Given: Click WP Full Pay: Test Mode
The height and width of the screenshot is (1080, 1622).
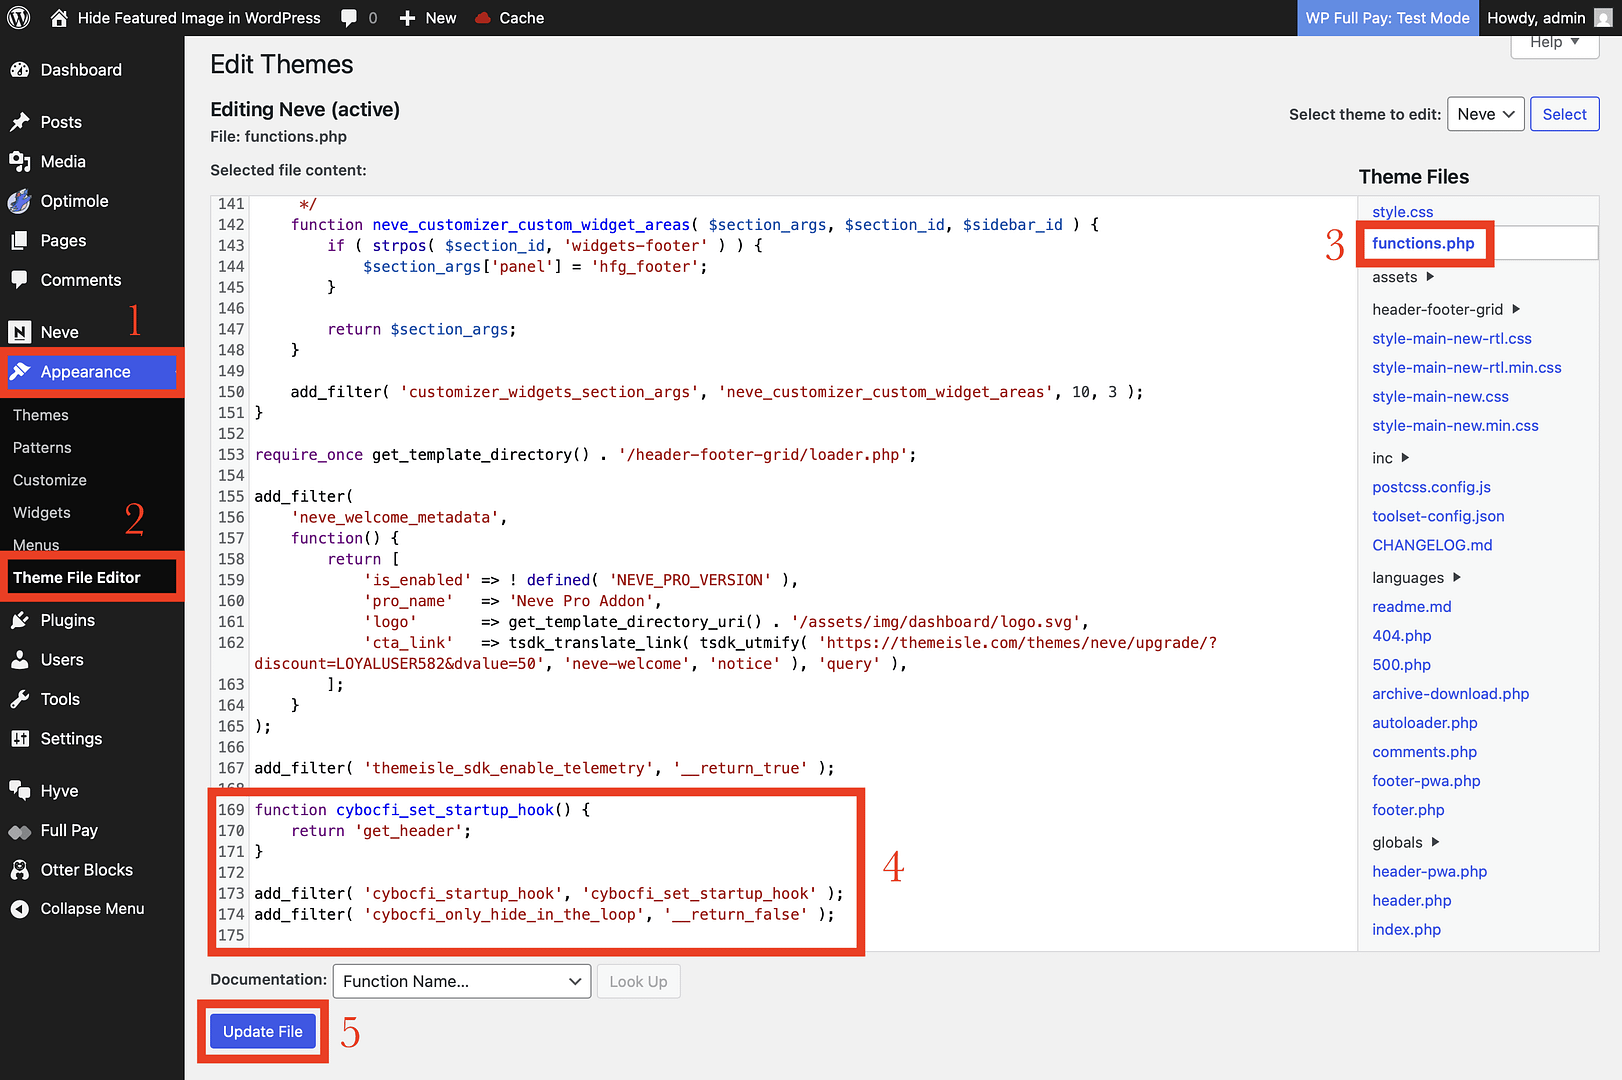Looking at the screenshot, I should tap(1387, 18).
